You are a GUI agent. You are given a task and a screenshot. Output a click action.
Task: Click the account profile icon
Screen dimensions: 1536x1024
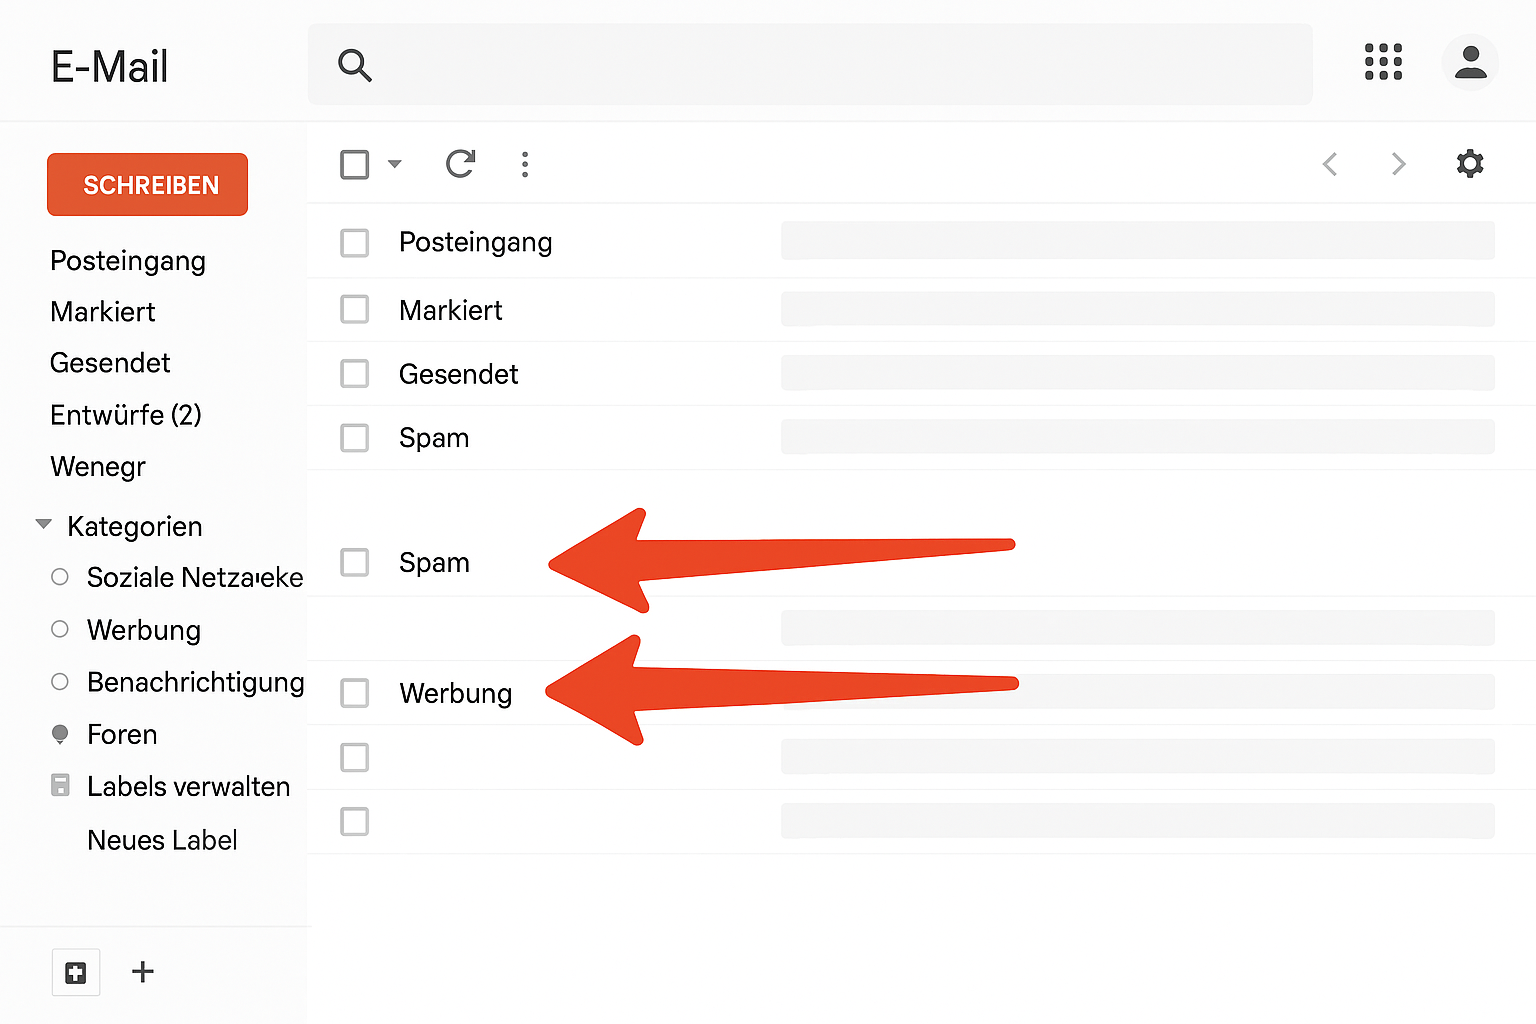pyautogui.click(x=1470, y=63)
